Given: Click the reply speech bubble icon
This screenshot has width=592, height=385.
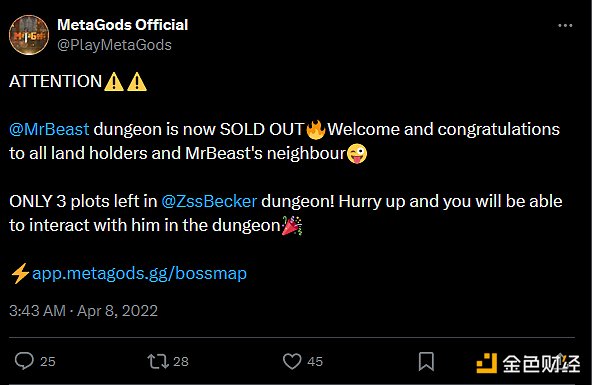Looking at the screenshot, I should click(x=24, y=361).
